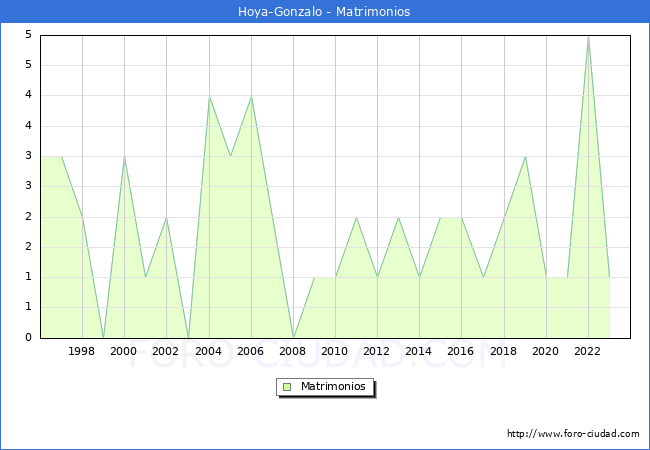The image size is (650, 450).
Task: Click the 0 y-axis label
Action: tap(28, 337)
